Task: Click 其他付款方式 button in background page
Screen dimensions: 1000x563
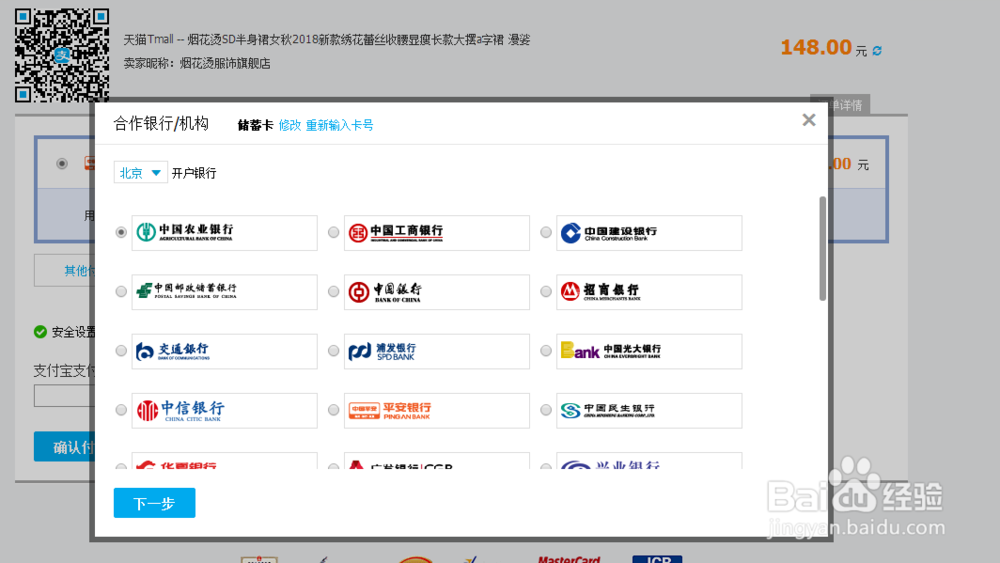Action: (65, 271)
